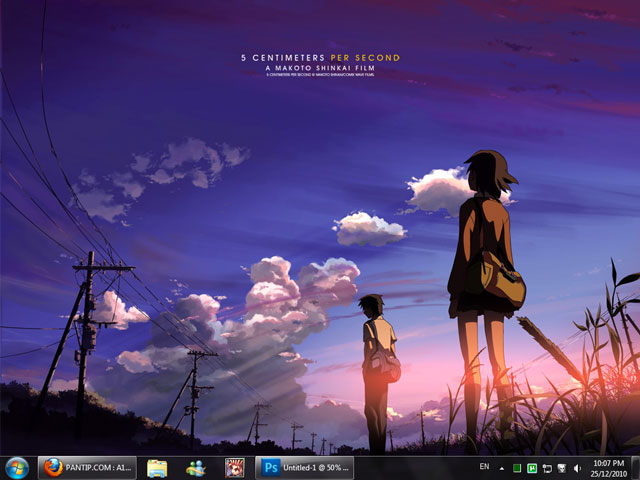This screenshot has height=480, width=640.
Task: Open Windows Explorer from the taskbar
Action: pos(157,468)
